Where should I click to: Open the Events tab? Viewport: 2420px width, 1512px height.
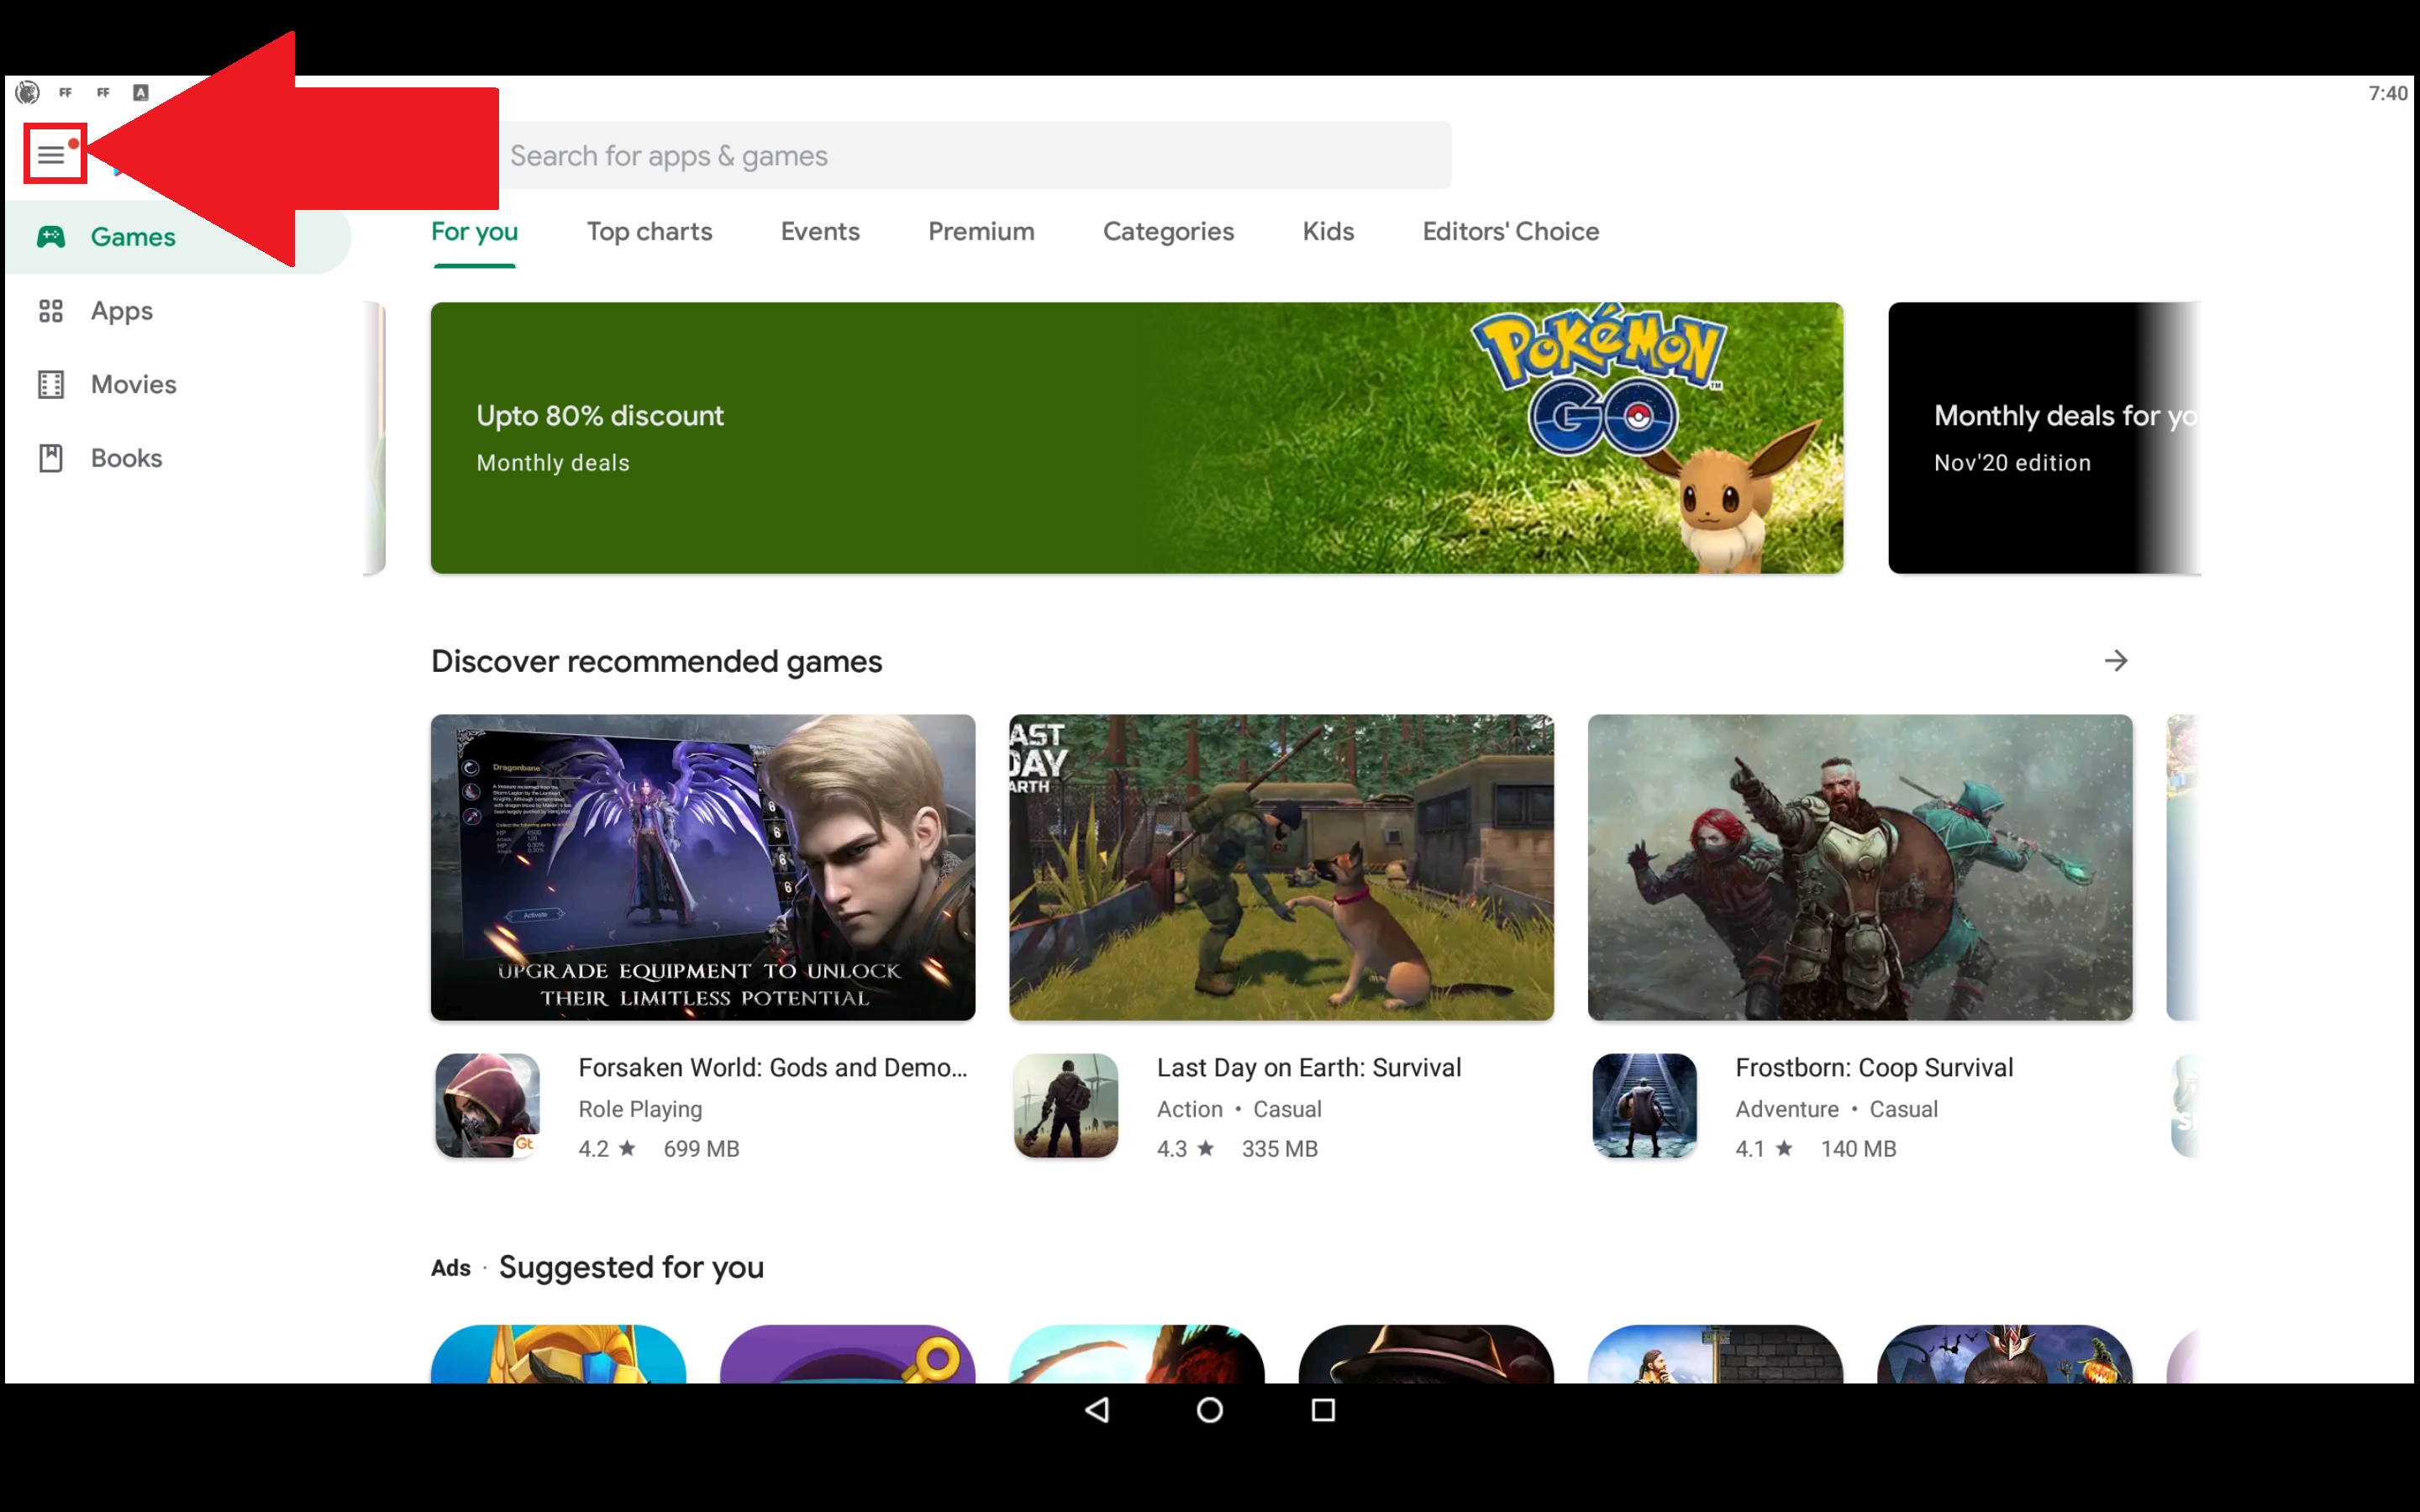click(820, 232)
